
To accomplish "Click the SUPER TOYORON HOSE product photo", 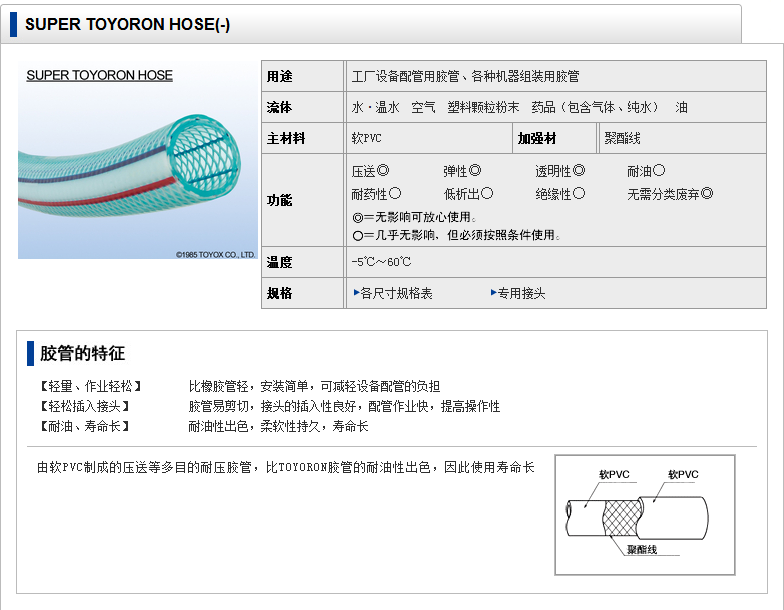I will 138,160.
